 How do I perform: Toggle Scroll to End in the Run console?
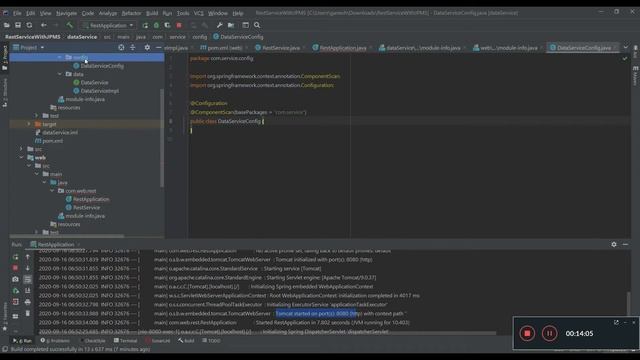tap(27, 291)
